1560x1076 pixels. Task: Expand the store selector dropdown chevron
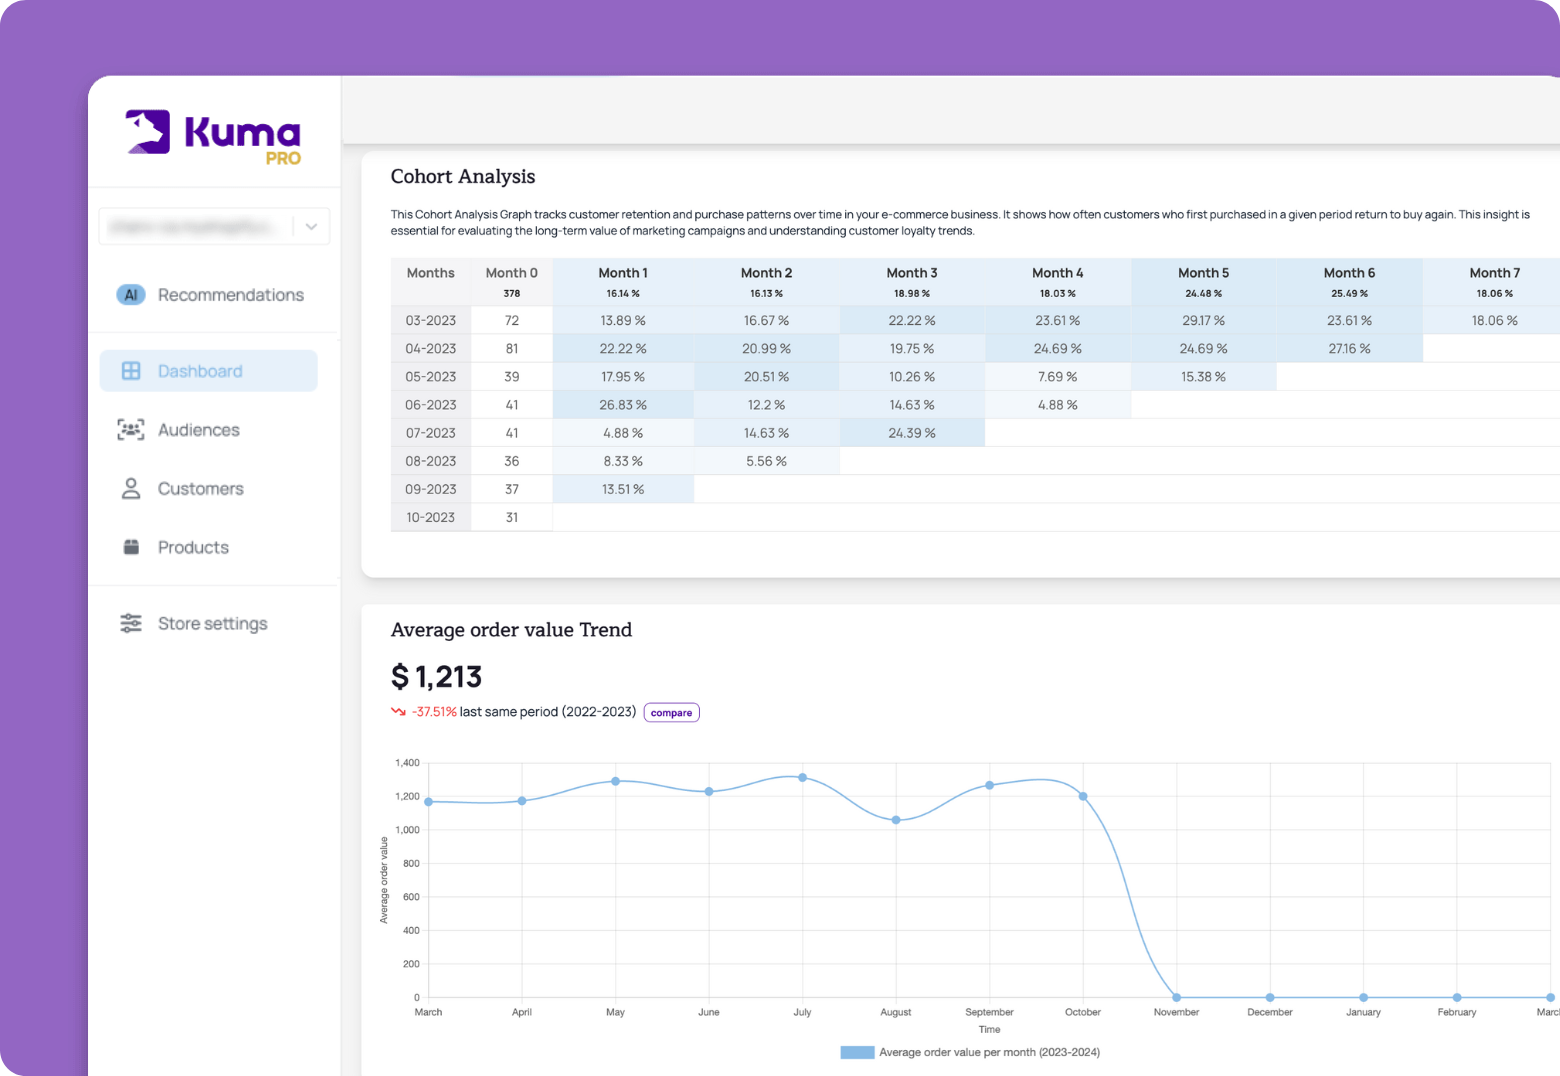point(311,226)
